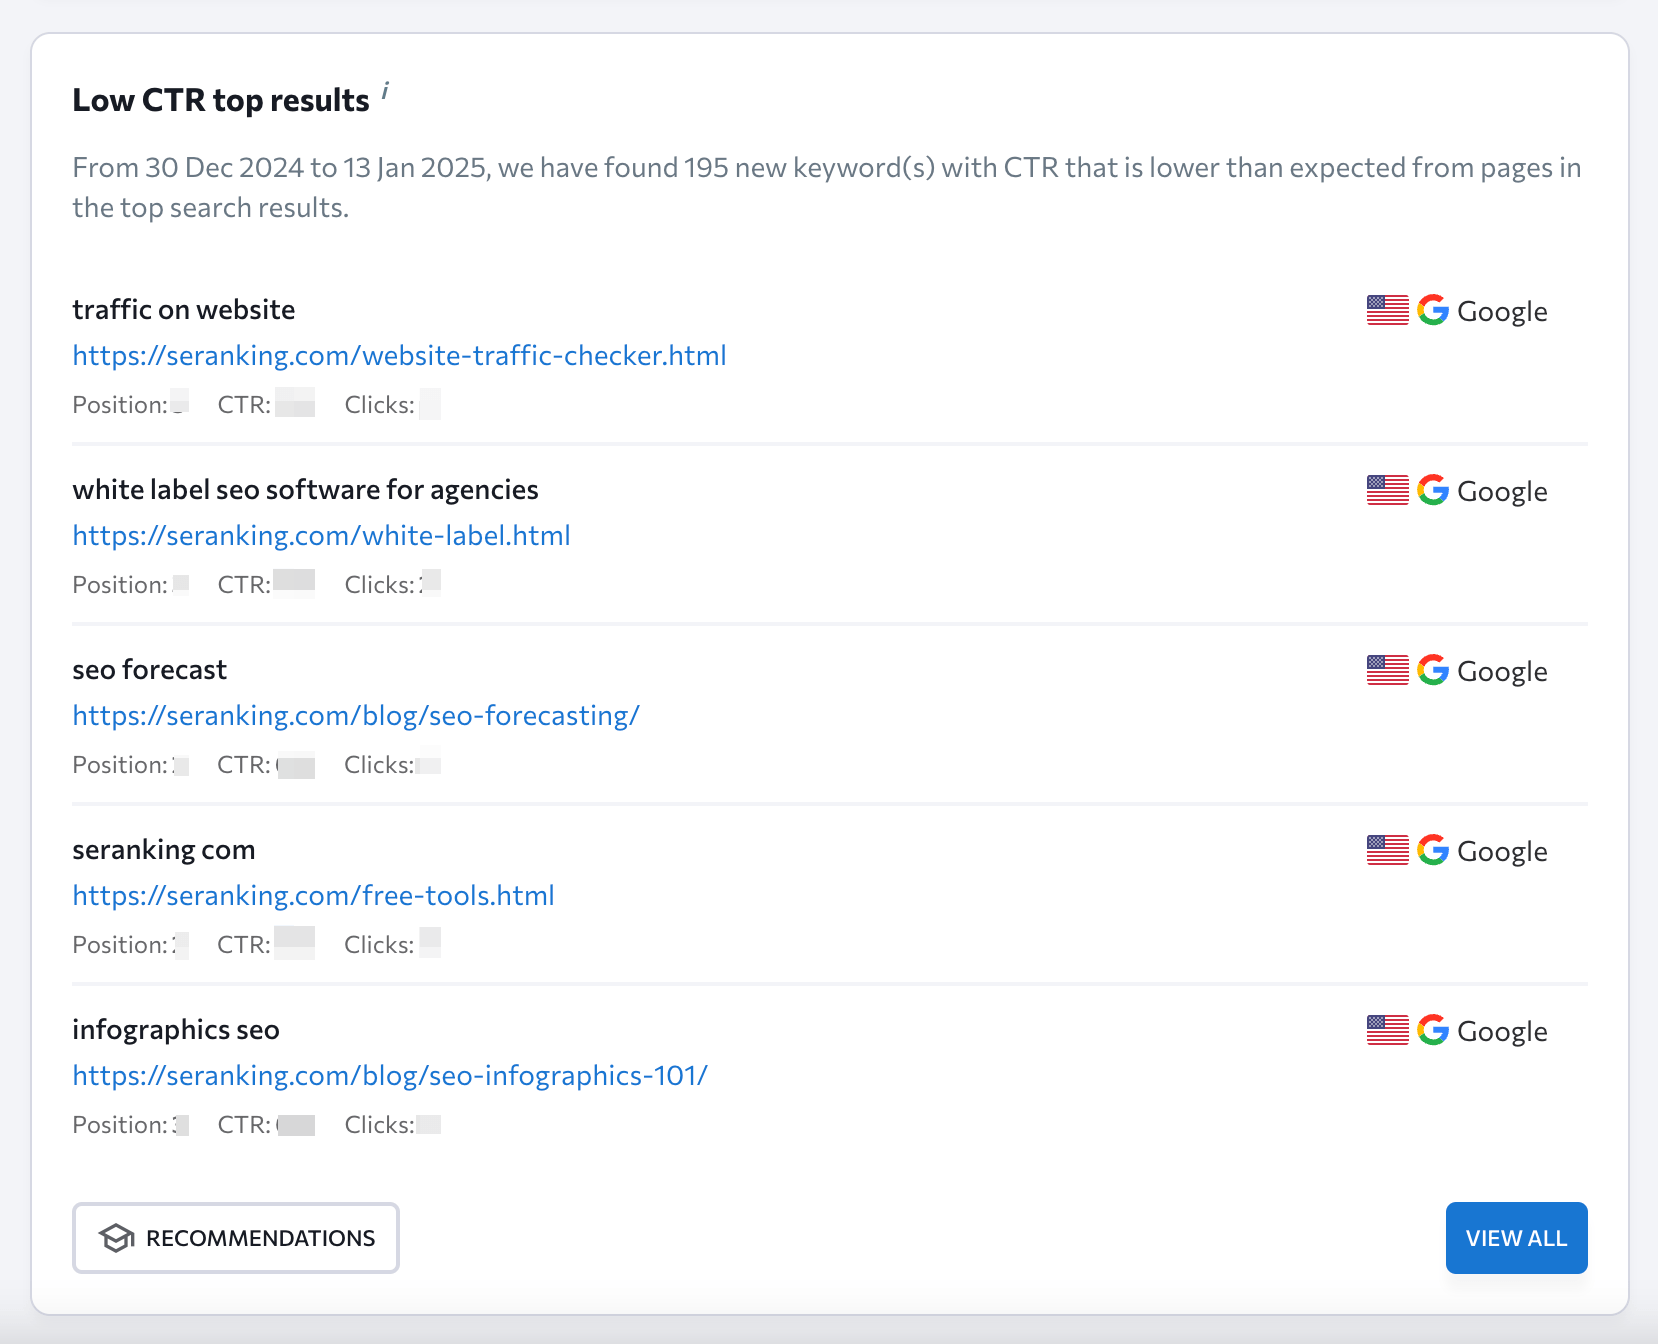Viewport: 1658px width, 1344px height.
Task: Open the free-tools.html link
Action: click(x=313, y=896)
